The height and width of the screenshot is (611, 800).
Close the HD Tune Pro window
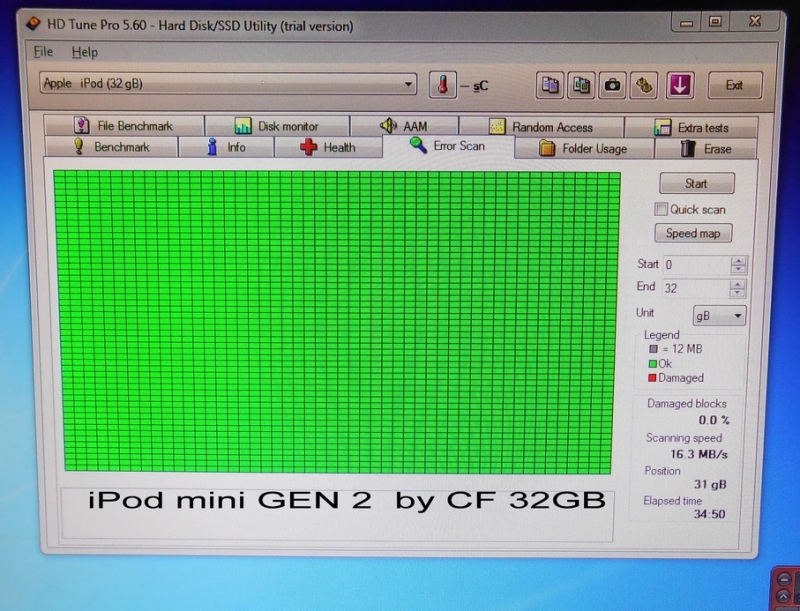tap(755, 21)
